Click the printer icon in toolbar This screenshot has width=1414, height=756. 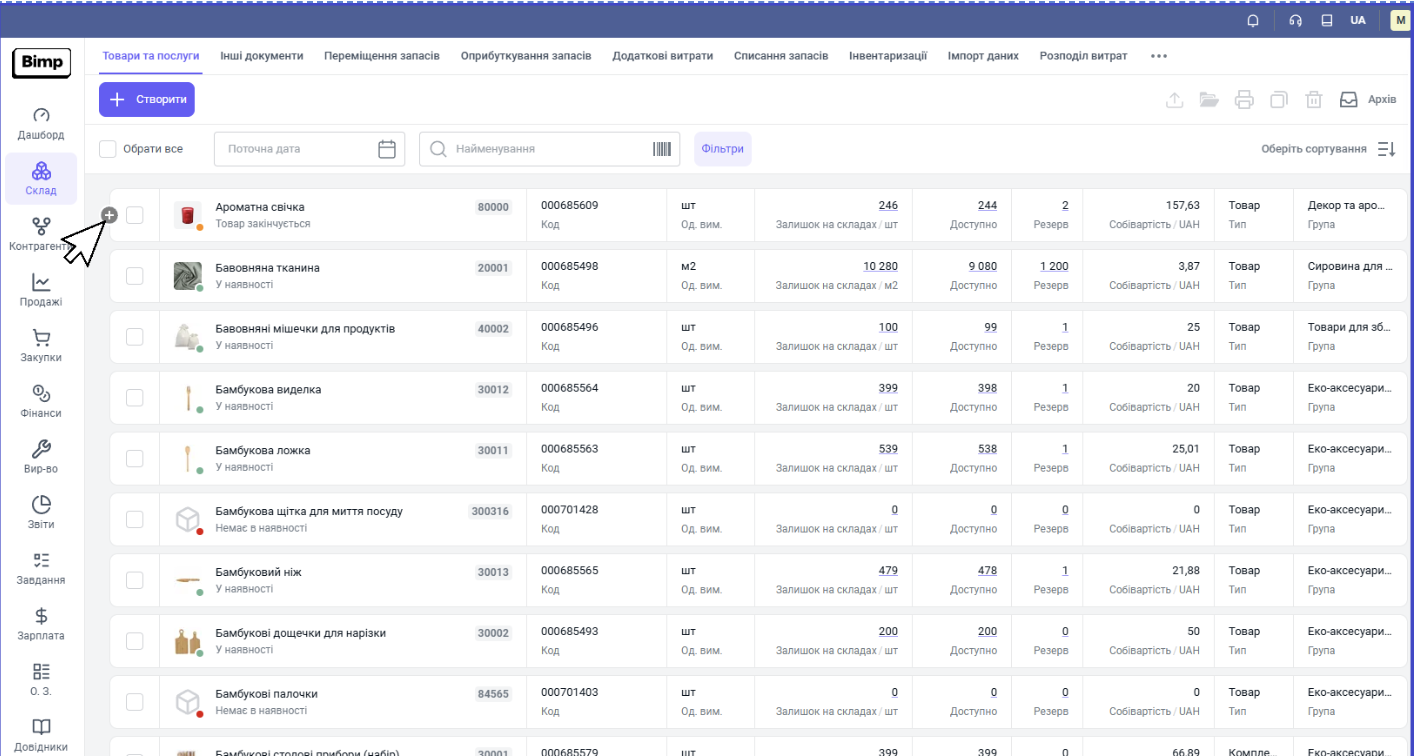[x=1244, y=100]
